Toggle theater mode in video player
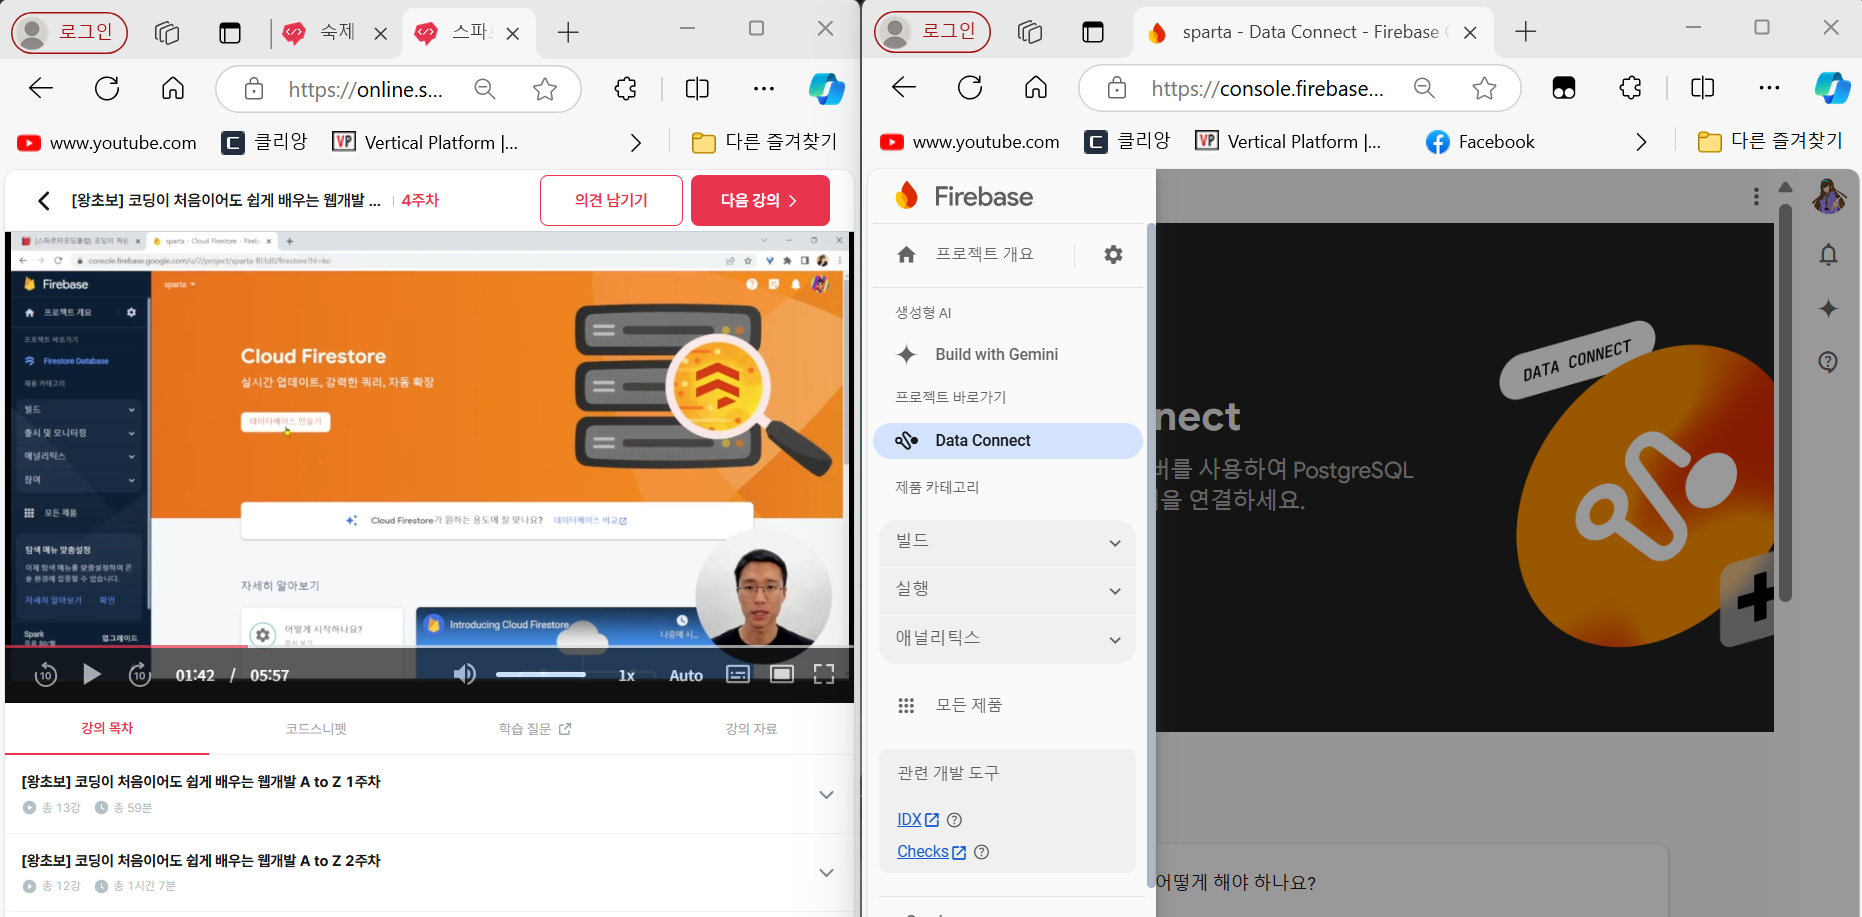Viewport: 1862px width, 917px height. [782, 674]
